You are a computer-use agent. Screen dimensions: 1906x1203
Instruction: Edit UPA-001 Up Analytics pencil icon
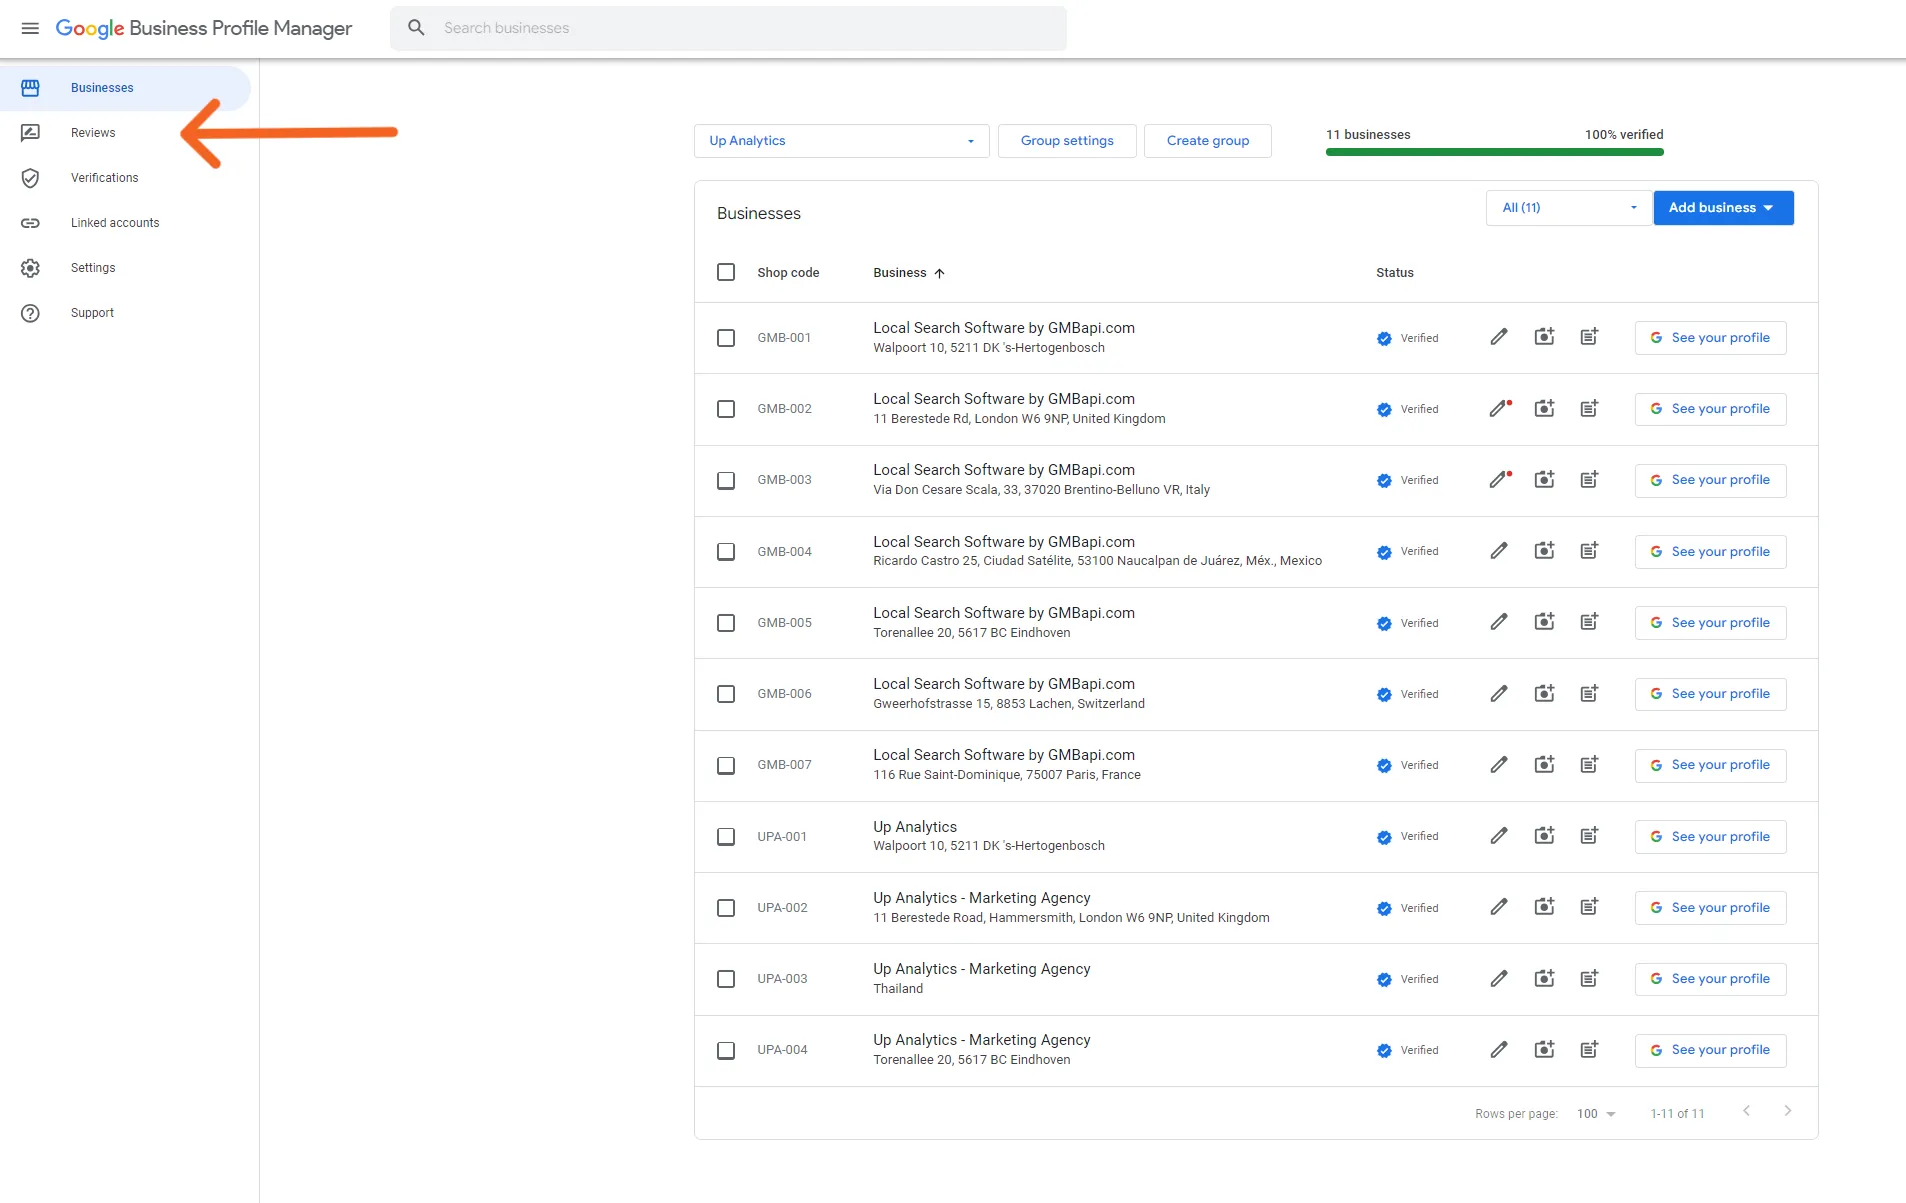point(1498,836)
